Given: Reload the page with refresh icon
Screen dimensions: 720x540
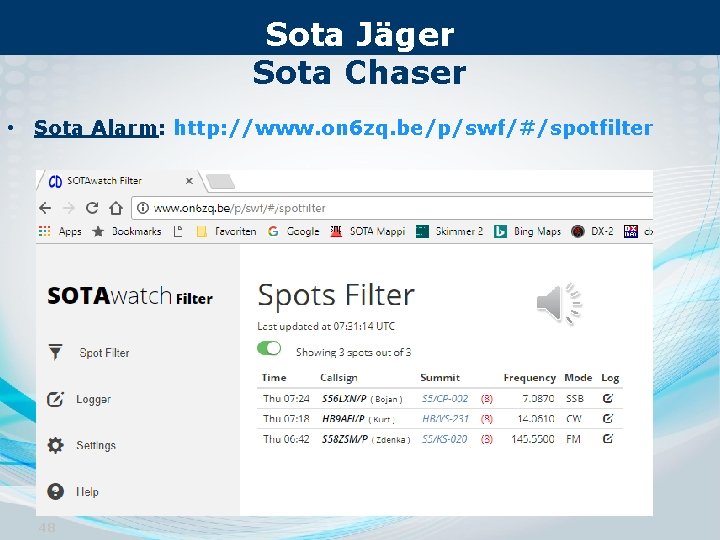Looking at the screenshot, I should coord(92,208).
